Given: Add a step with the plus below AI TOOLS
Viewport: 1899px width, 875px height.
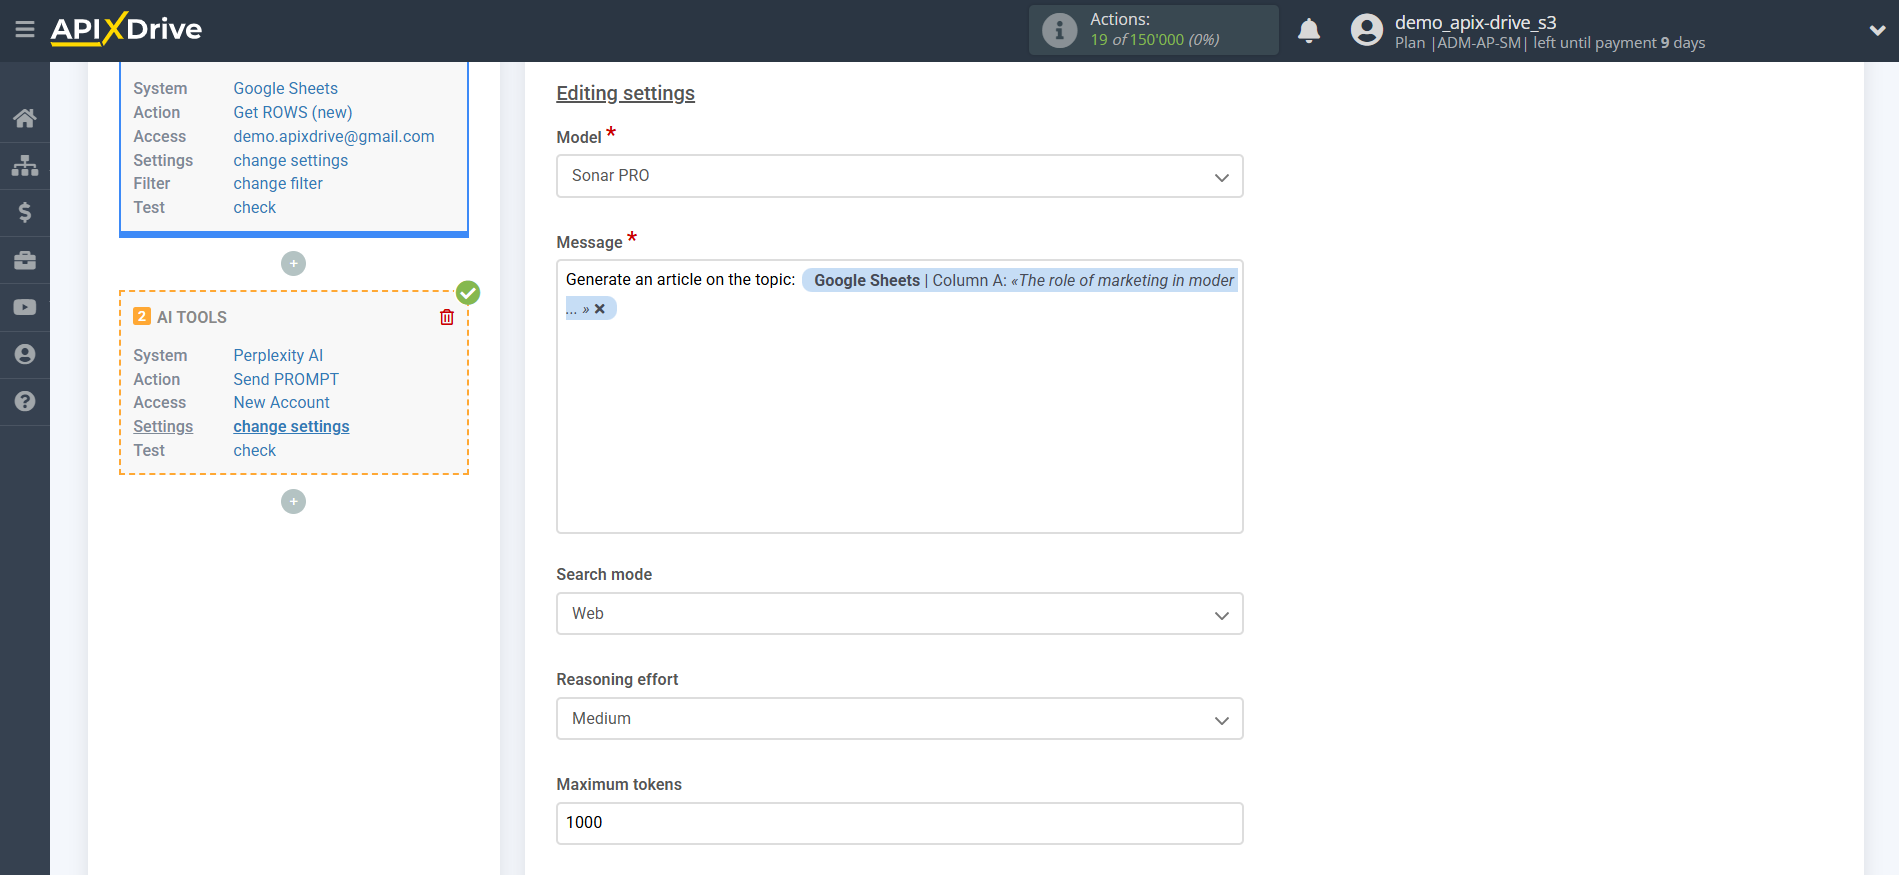Looking at the screenshot, I should (x=293, y=501).
